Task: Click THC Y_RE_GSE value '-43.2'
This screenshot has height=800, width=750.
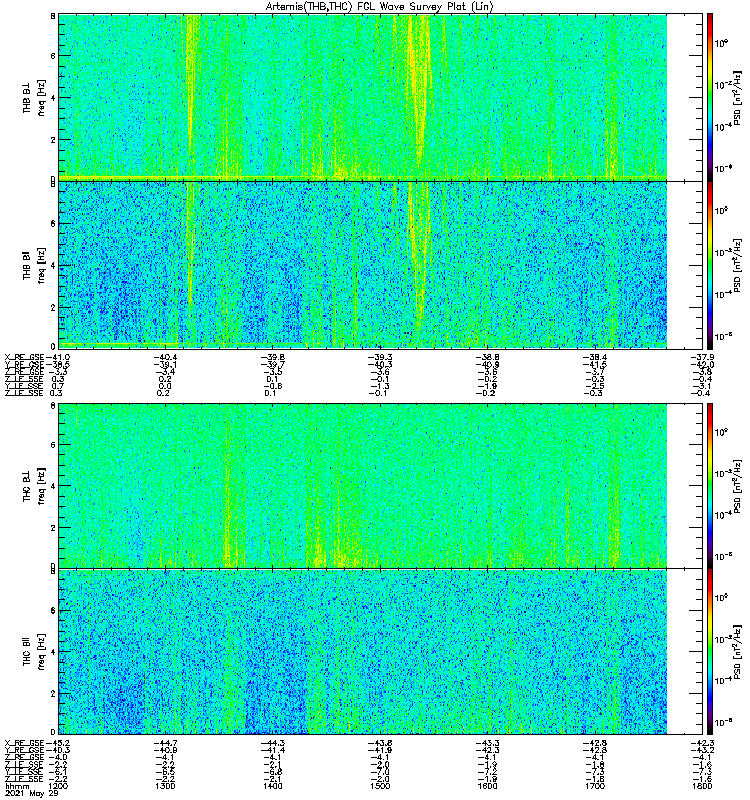Action: 702,750
